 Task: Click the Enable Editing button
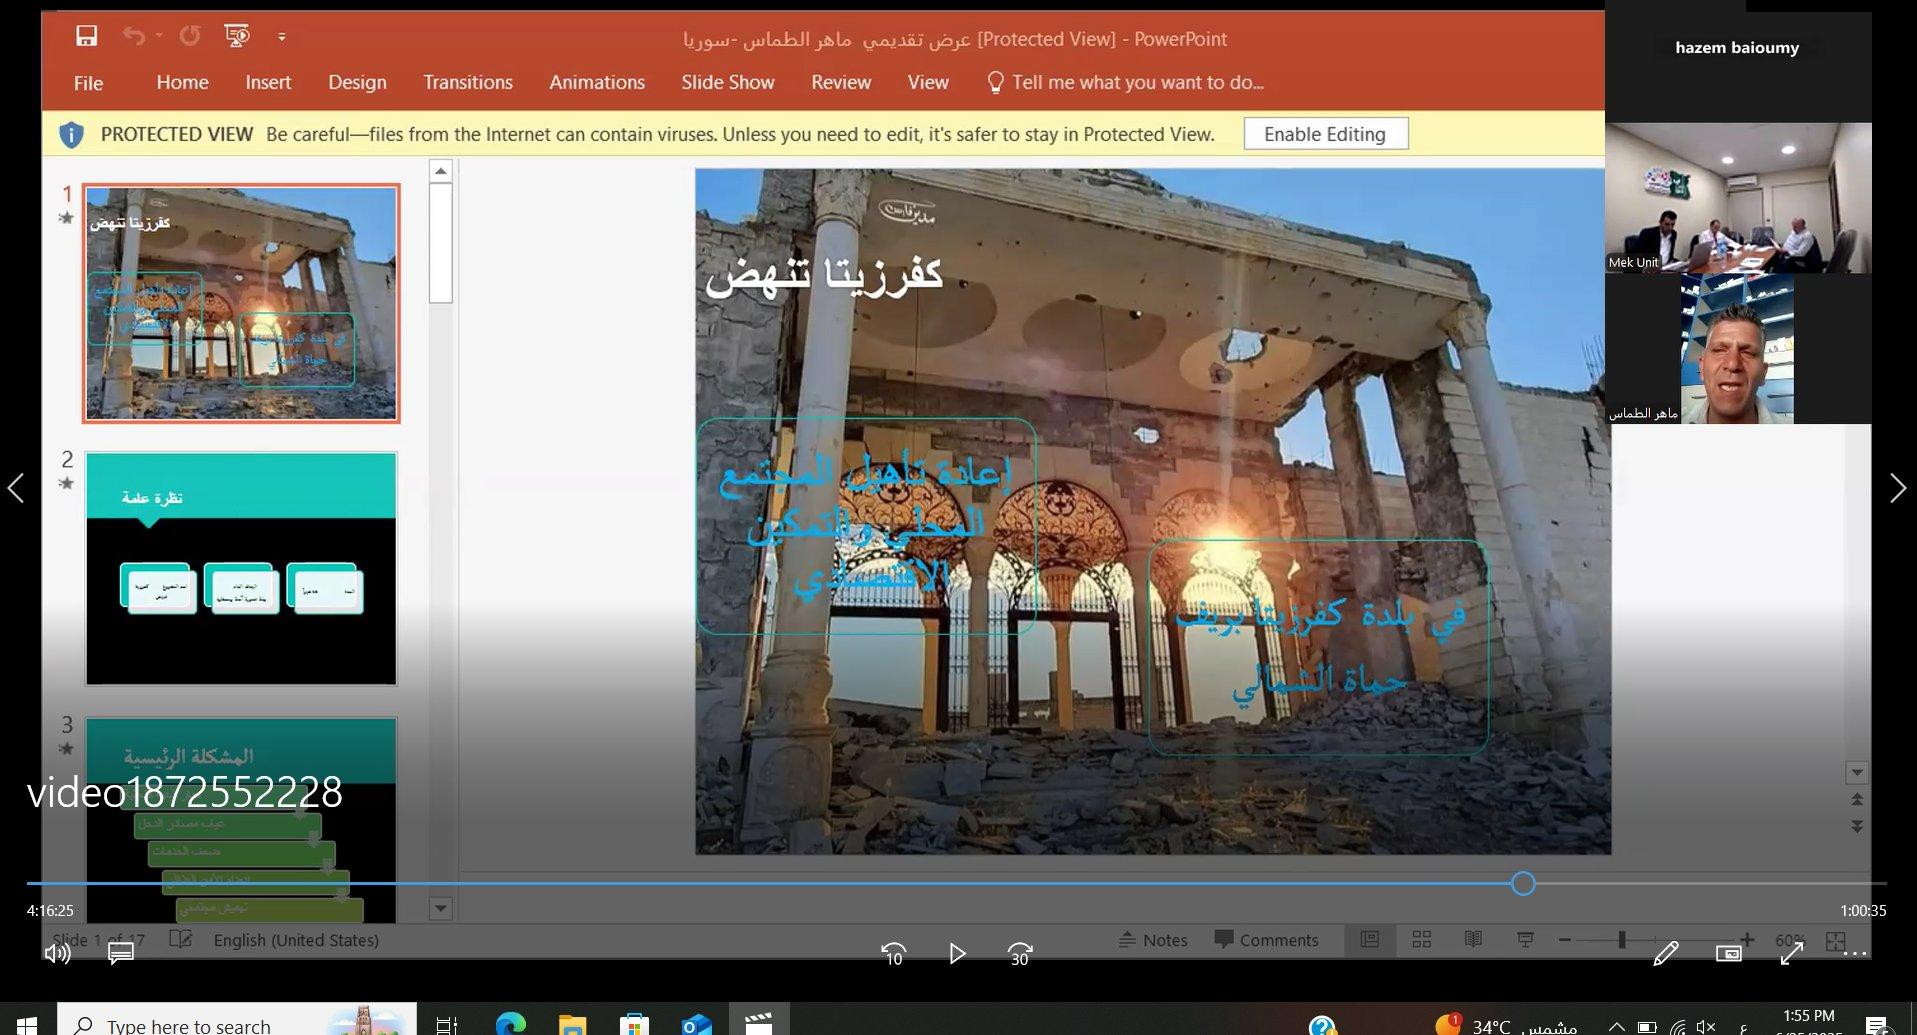pyautogui.click(x=1325, y=134)
